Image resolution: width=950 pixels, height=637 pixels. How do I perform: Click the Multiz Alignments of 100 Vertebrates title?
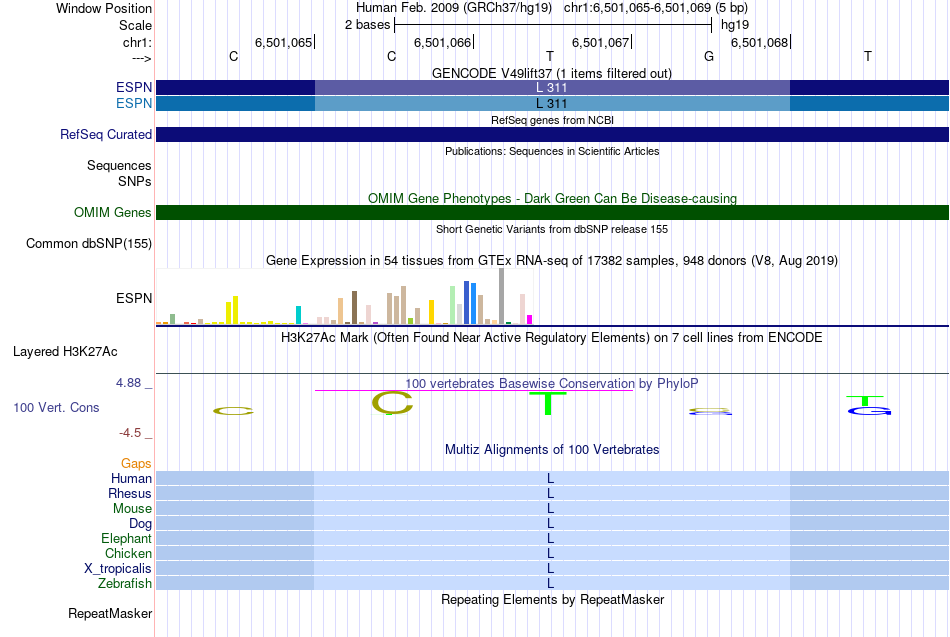point(552,450)
